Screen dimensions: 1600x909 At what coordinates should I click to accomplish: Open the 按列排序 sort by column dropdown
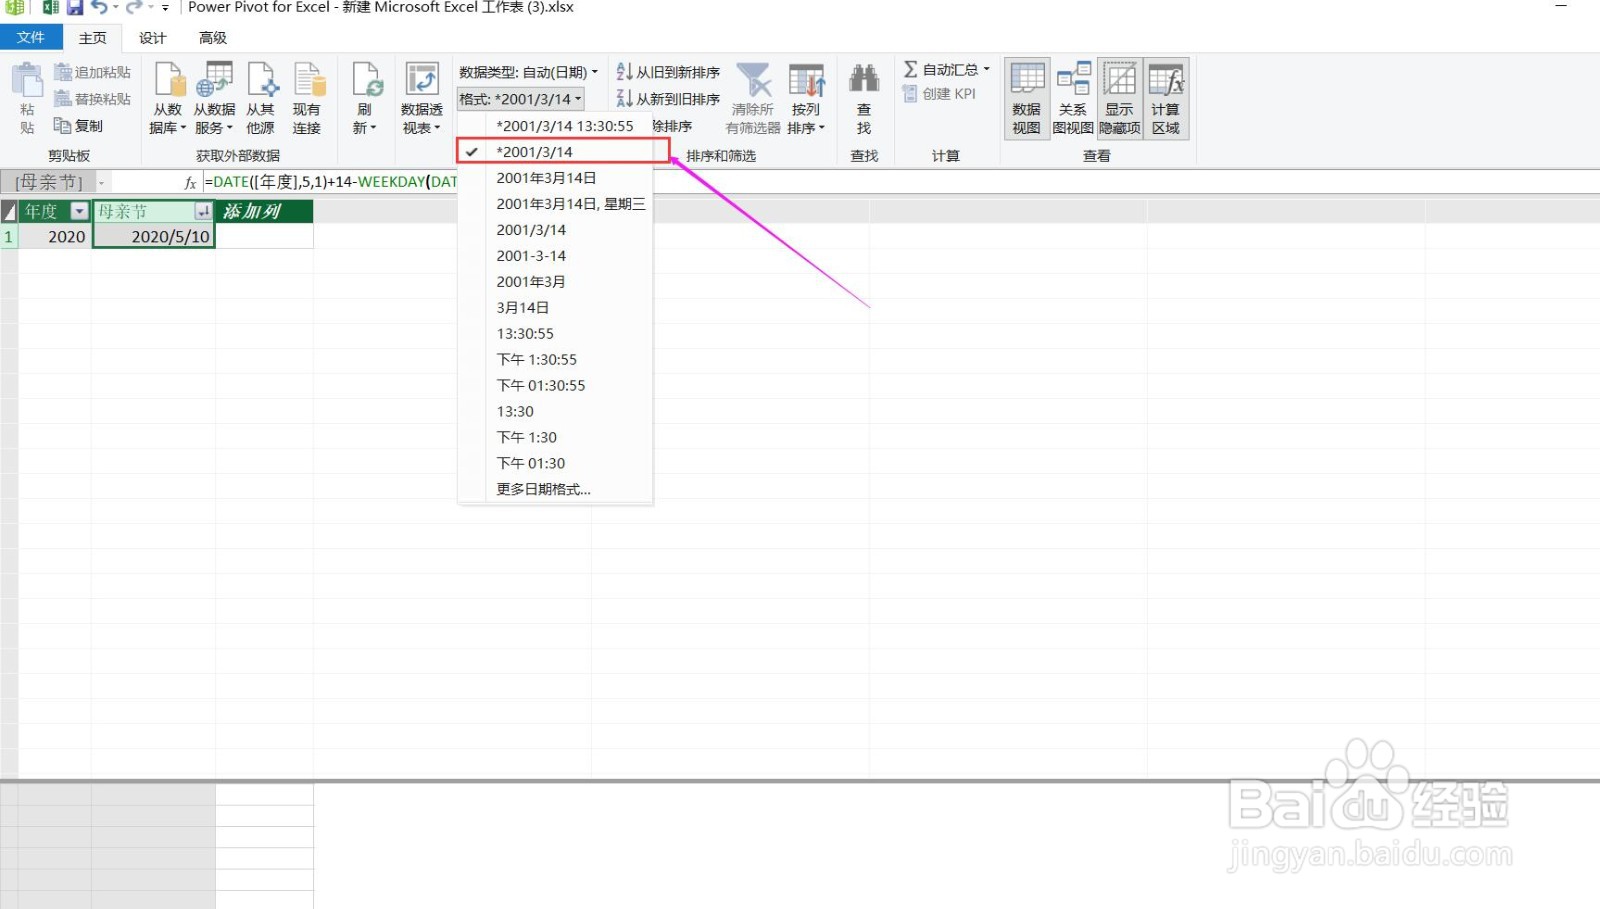806,98
